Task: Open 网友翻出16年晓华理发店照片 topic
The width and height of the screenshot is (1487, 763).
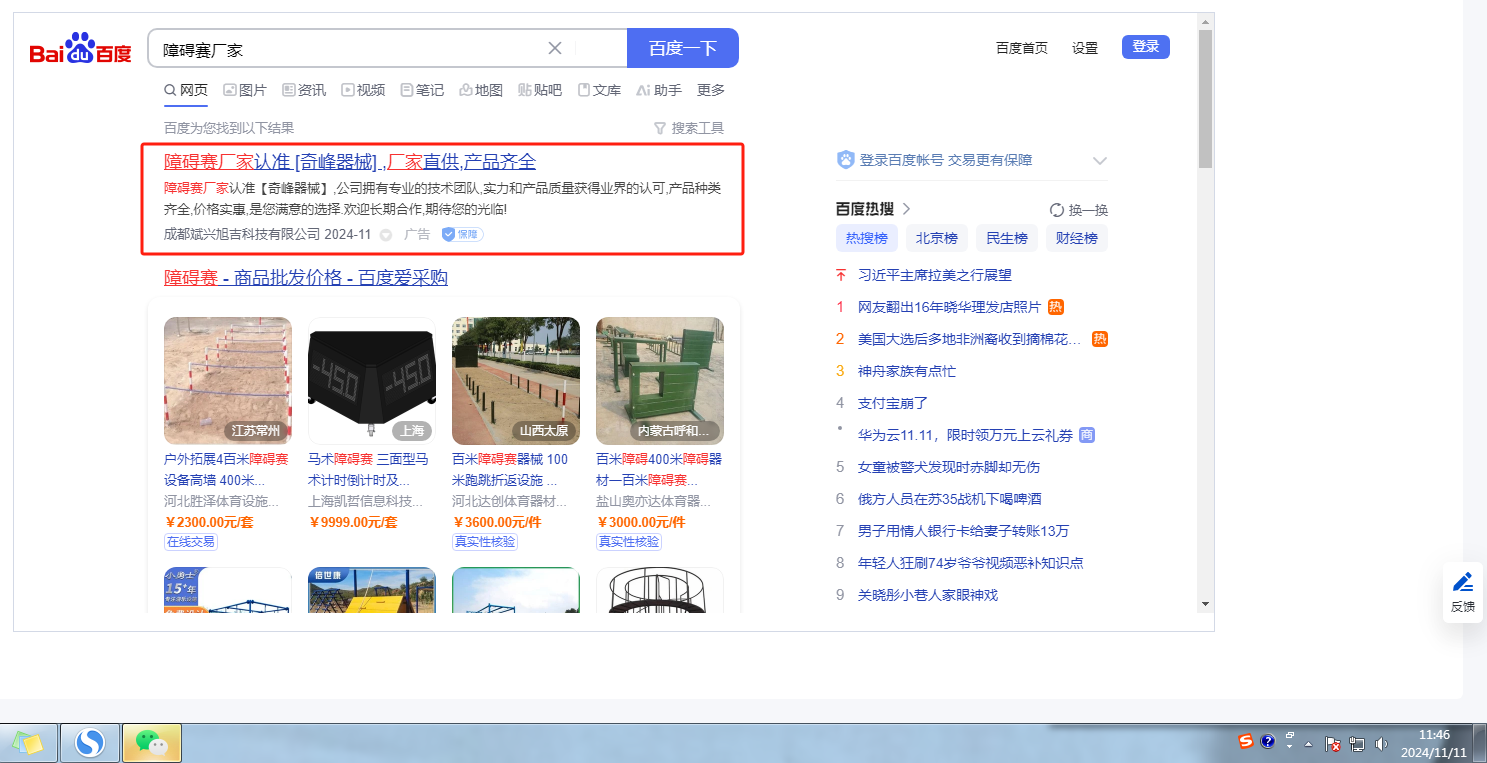Action: point(949,307)
